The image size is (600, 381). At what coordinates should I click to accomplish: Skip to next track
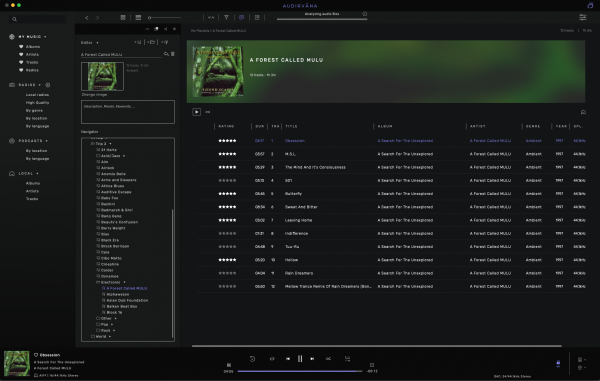312,359
